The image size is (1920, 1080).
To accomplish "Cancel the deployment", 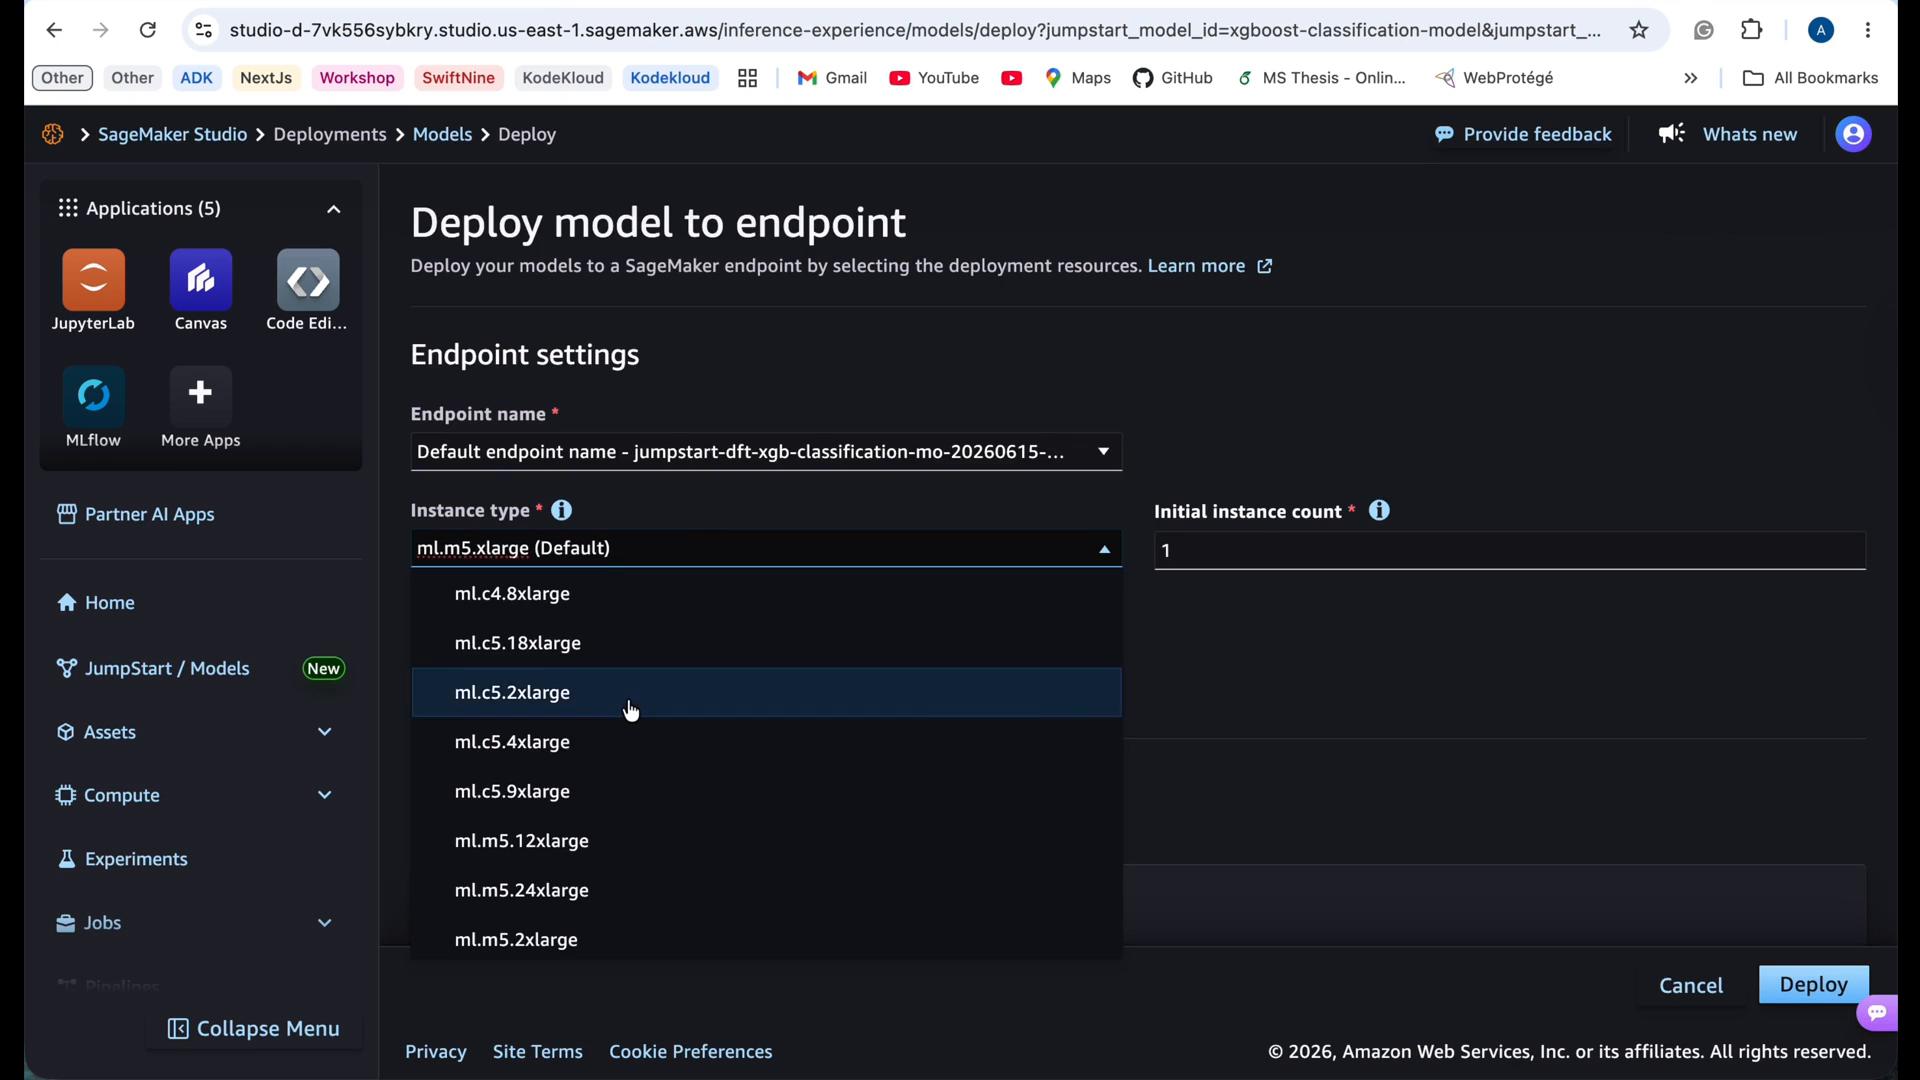I will [1691, 985].
